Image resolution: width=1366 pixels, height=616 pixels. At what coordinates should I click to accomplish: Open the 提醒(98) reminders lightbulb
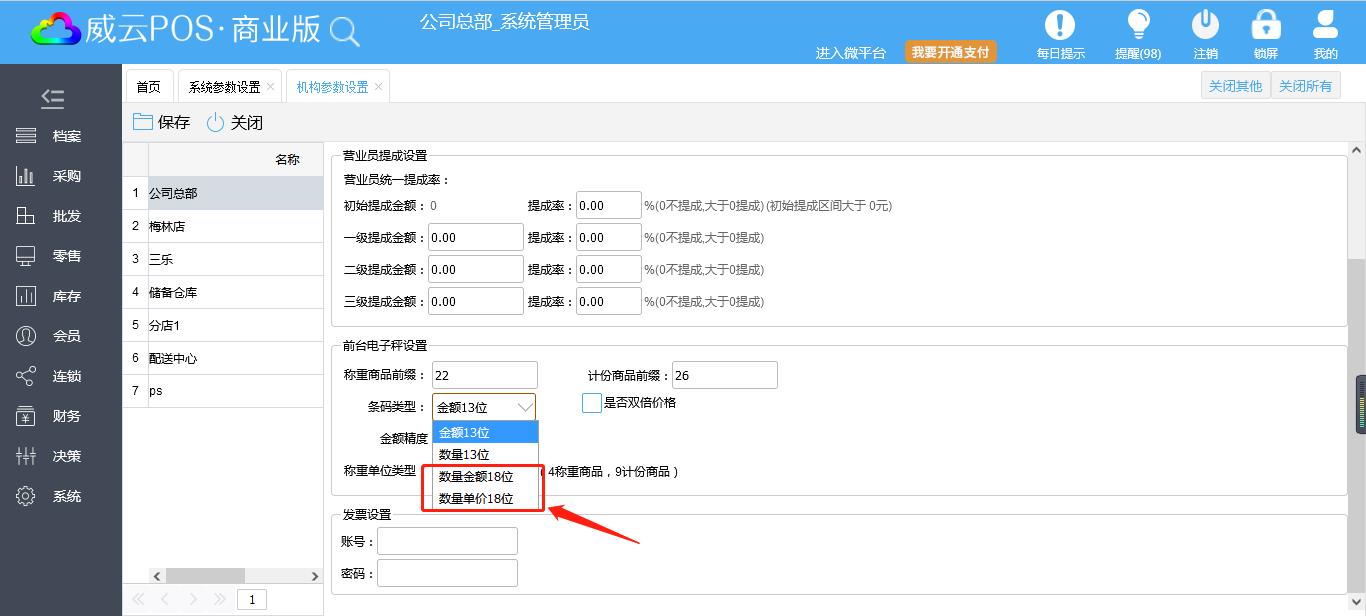(x=1138, y=26)
